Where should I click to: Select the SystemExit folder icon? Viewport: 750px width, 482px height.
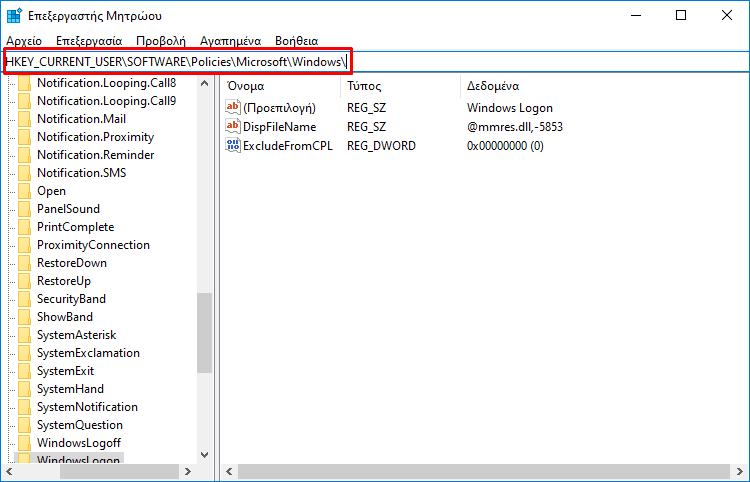click(x=24, y=371)
